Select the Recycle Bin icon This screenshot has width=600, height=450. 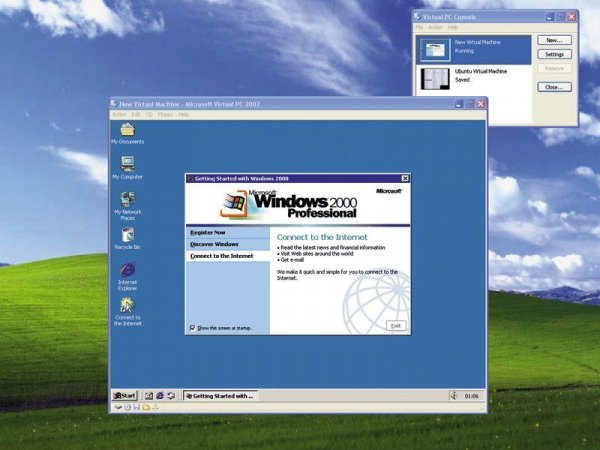[x=127, y=238]
